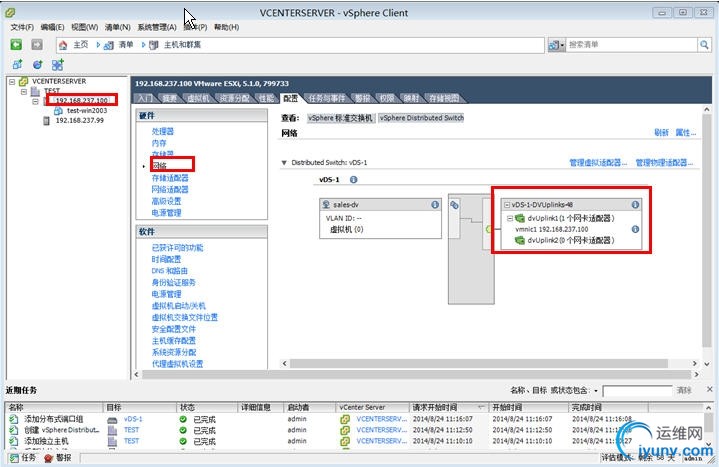Open 处理器 hardware link
719x467 pixels.
[163, 131]
